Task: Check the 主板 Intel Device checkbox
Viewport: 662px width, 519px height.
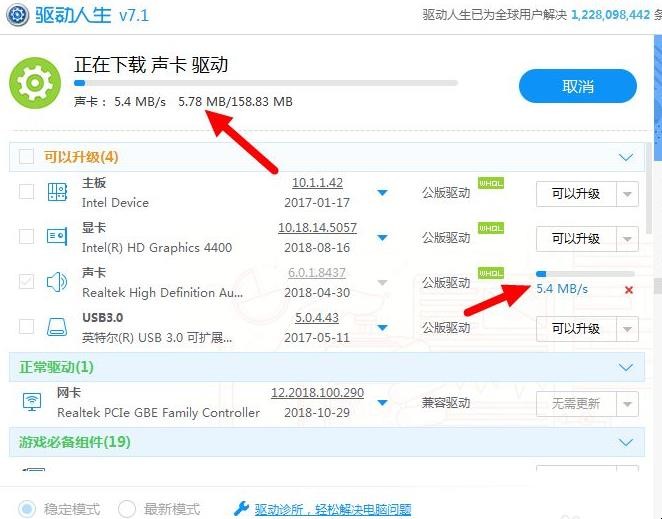Action: pos(26,192)
